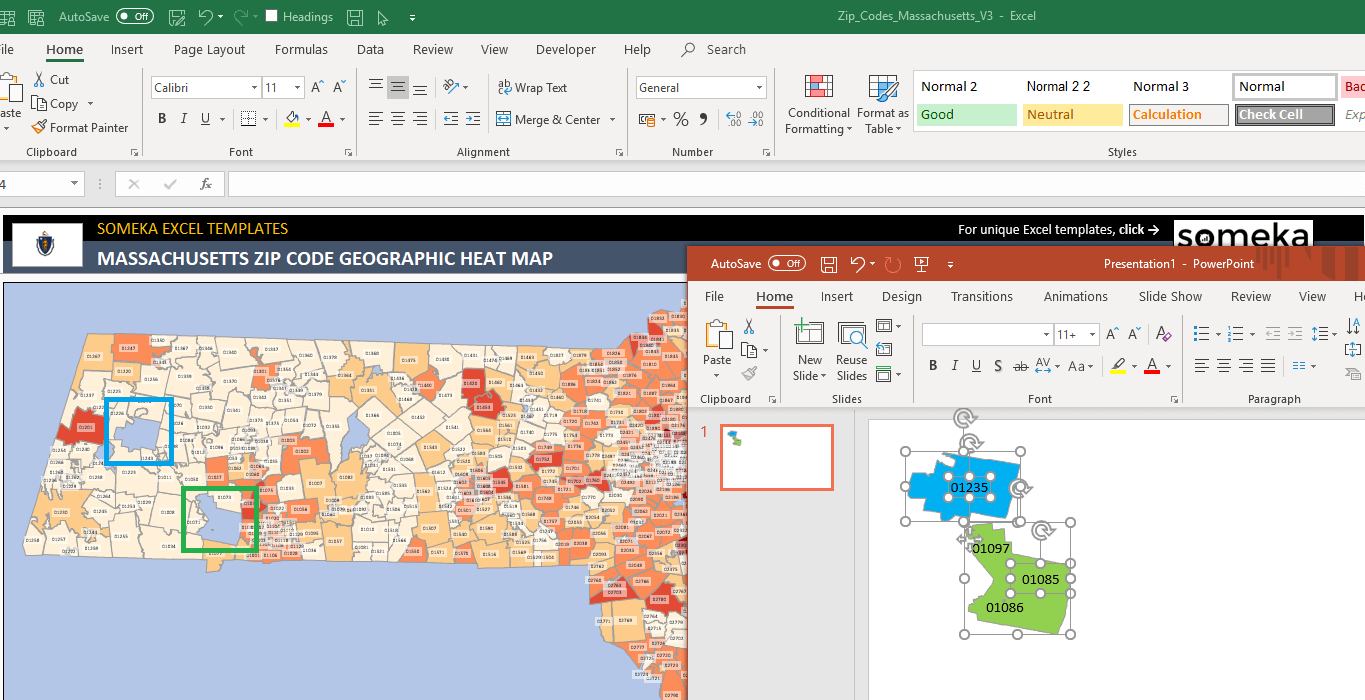1365x700 pixels.
Task: Enable Wrap Text in the Alignment group
Action: tap(533, 87)
